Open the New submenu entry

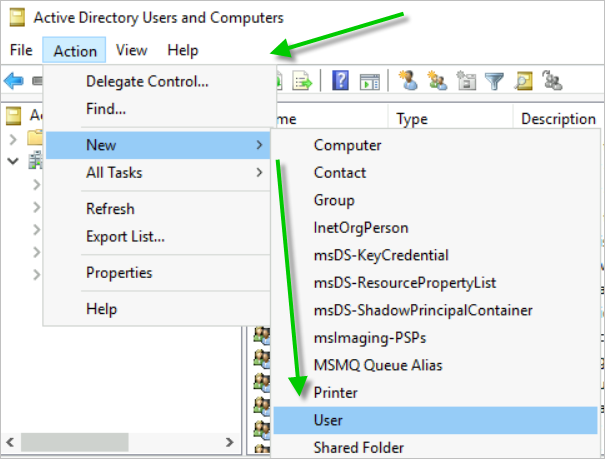pyautogui.click(x=158, y=145)
